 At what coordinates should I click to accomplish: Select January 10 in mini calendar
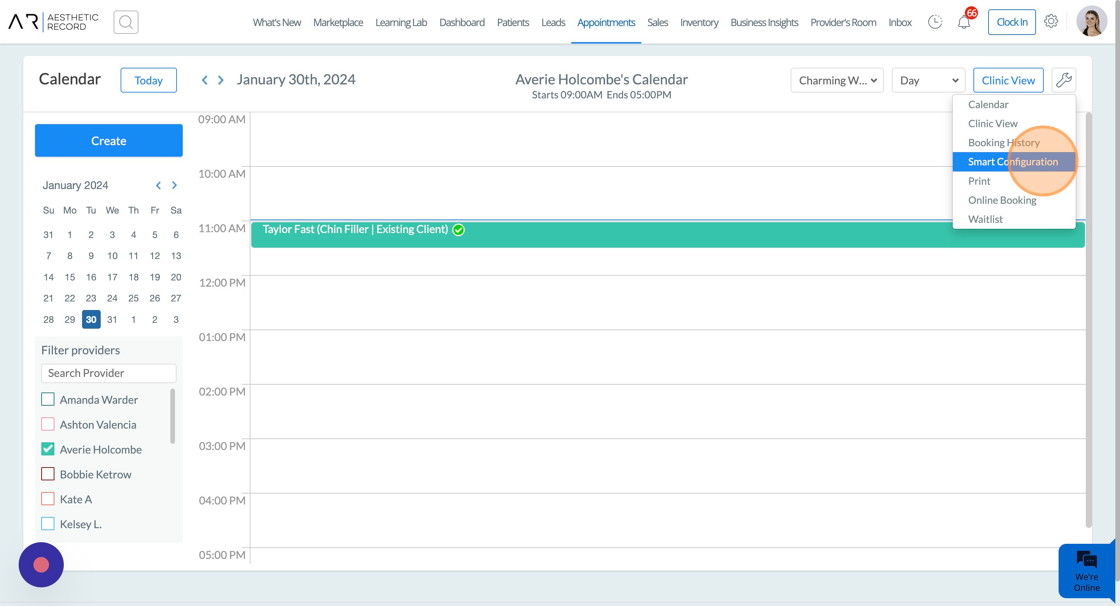(112, 256)
